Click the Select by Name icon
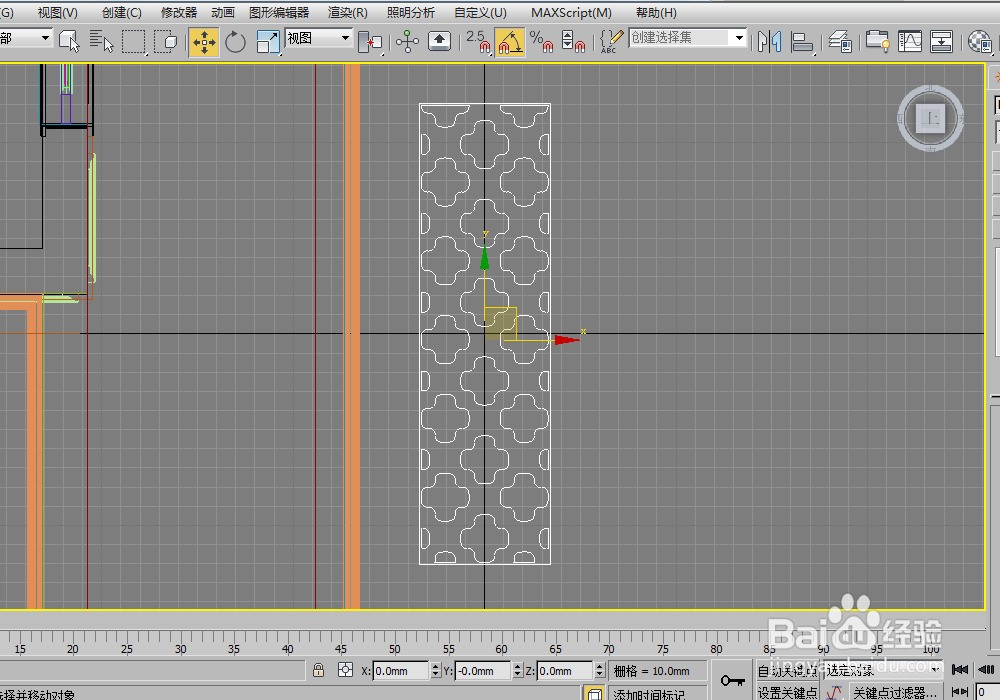Image resolution: width=1000 pixels, height=700 pixels. click(101, 41)
